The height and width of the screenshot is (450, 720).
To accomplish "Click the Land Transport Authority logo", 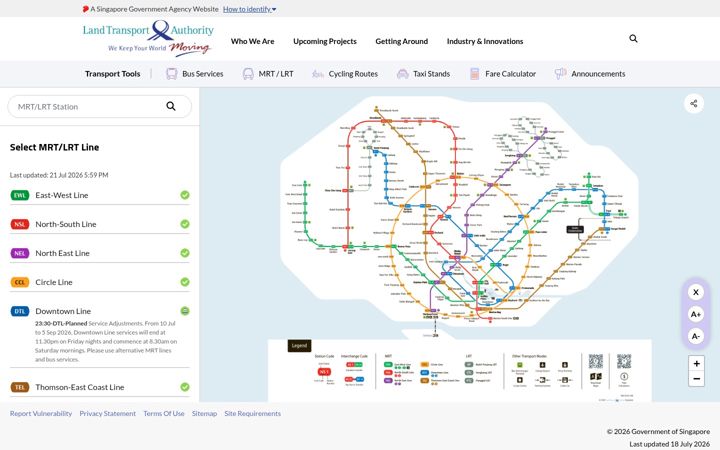I will point(148,39).
